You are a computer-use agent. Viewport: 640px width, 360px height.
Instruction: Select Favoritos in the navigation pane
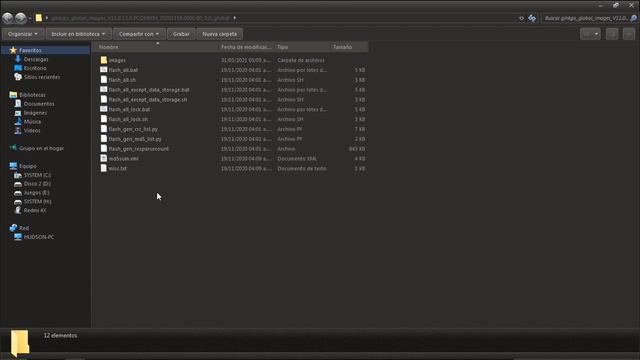[30, 50]
